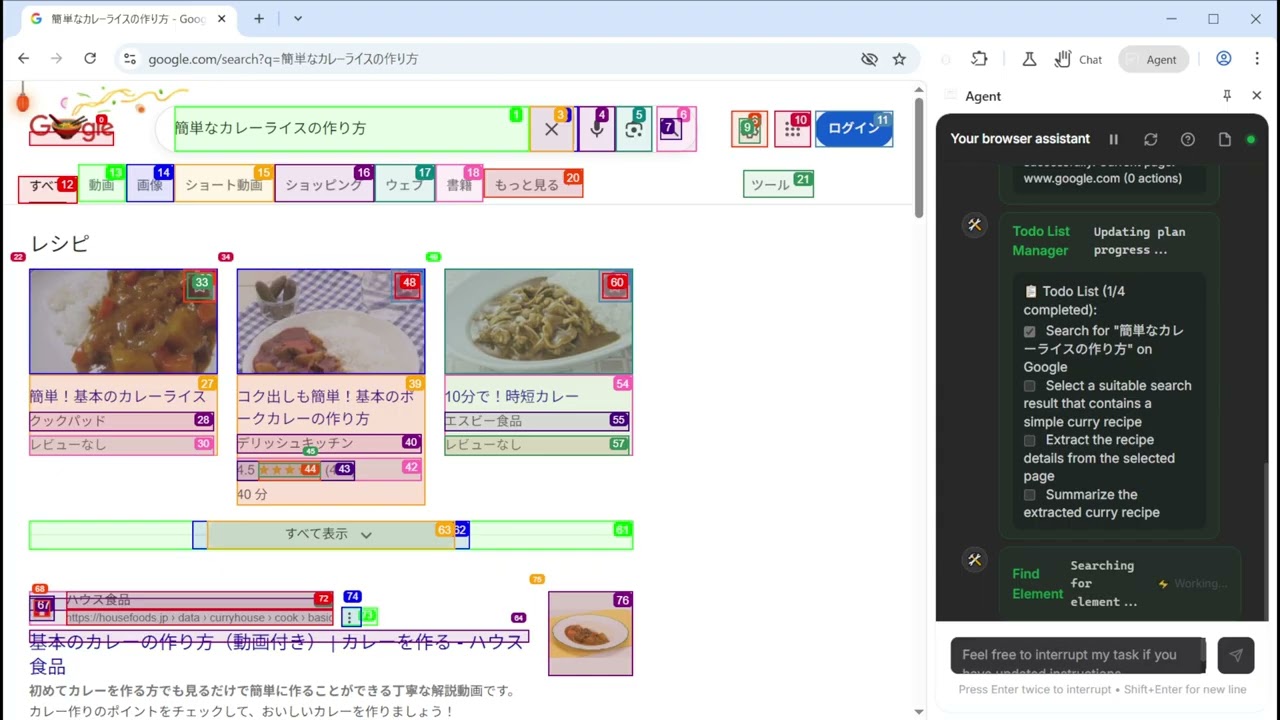Open the assistant document page icon
Screen dimensions: 1280x720
point(1224,139)
